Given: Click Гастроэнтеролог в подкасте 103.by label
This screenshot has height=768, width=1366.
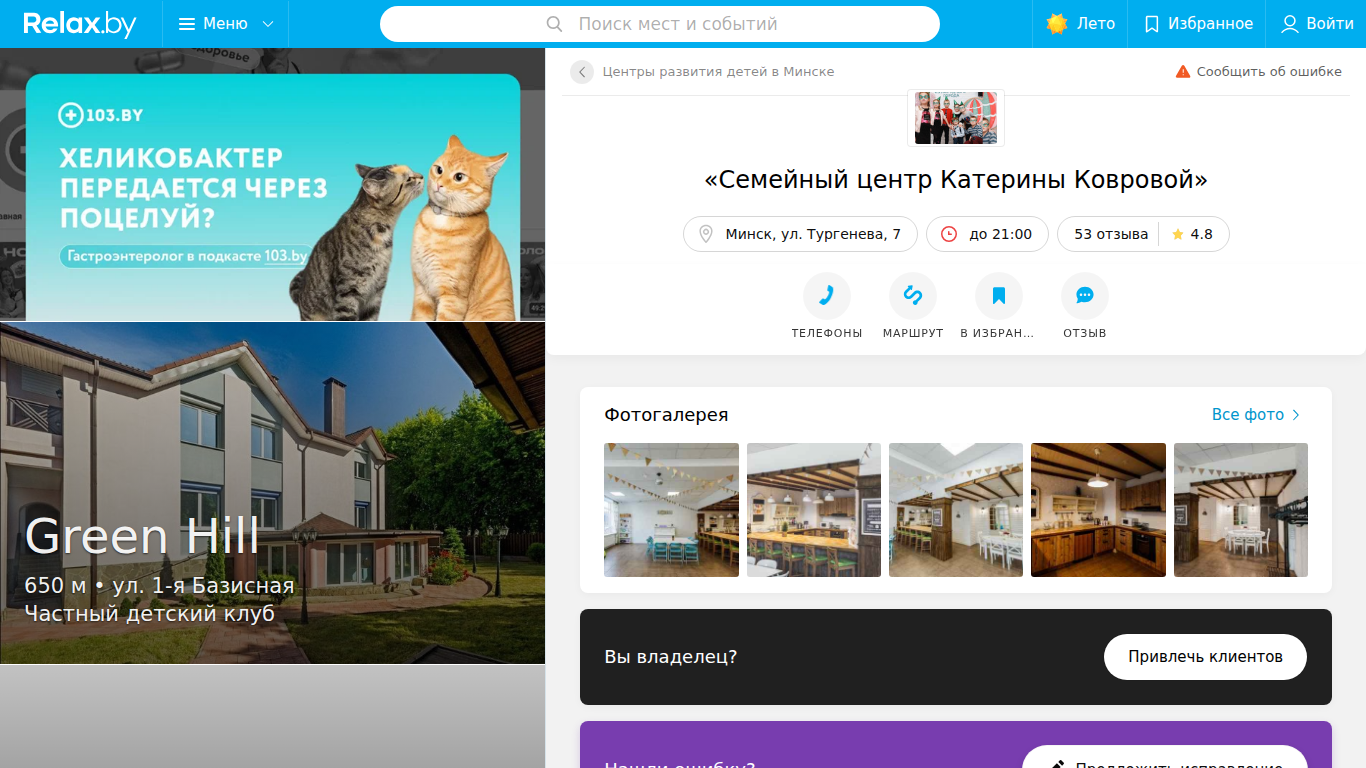Looking at the screenshot, I should tap(186, 257).
